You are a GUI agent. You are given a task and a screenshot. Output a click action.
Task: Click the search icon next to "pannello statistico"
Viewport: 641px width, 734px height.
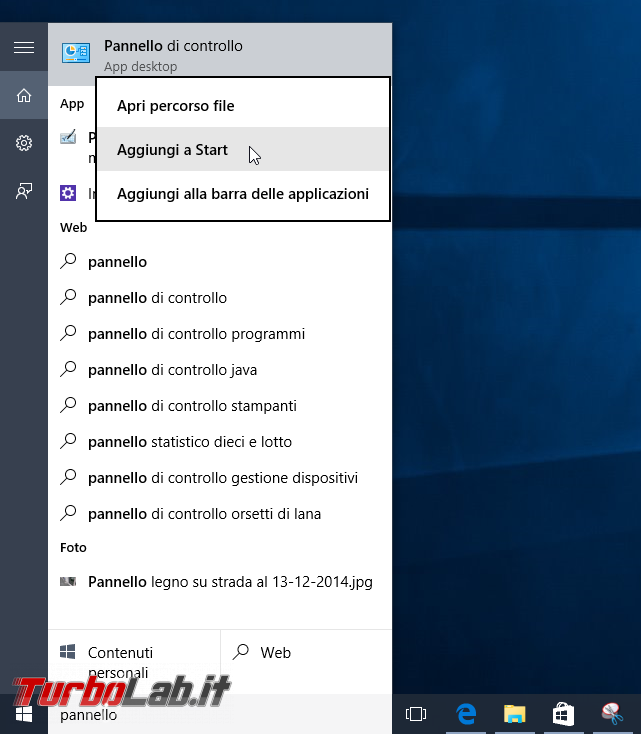pyautogui.click(x=68, y=441)
